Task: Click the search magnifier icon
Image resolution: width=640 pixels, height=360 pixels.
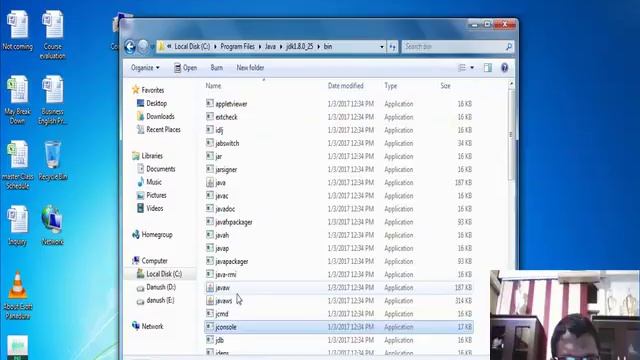Action: click(509, 47)
